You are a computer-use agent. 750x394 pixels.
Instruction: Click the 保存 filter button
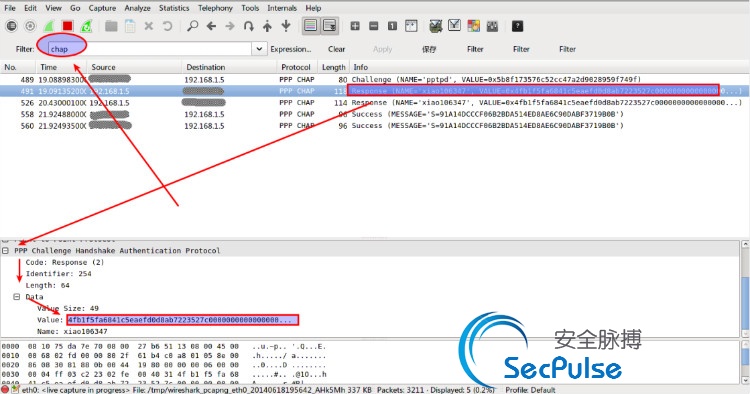(429, 49)
